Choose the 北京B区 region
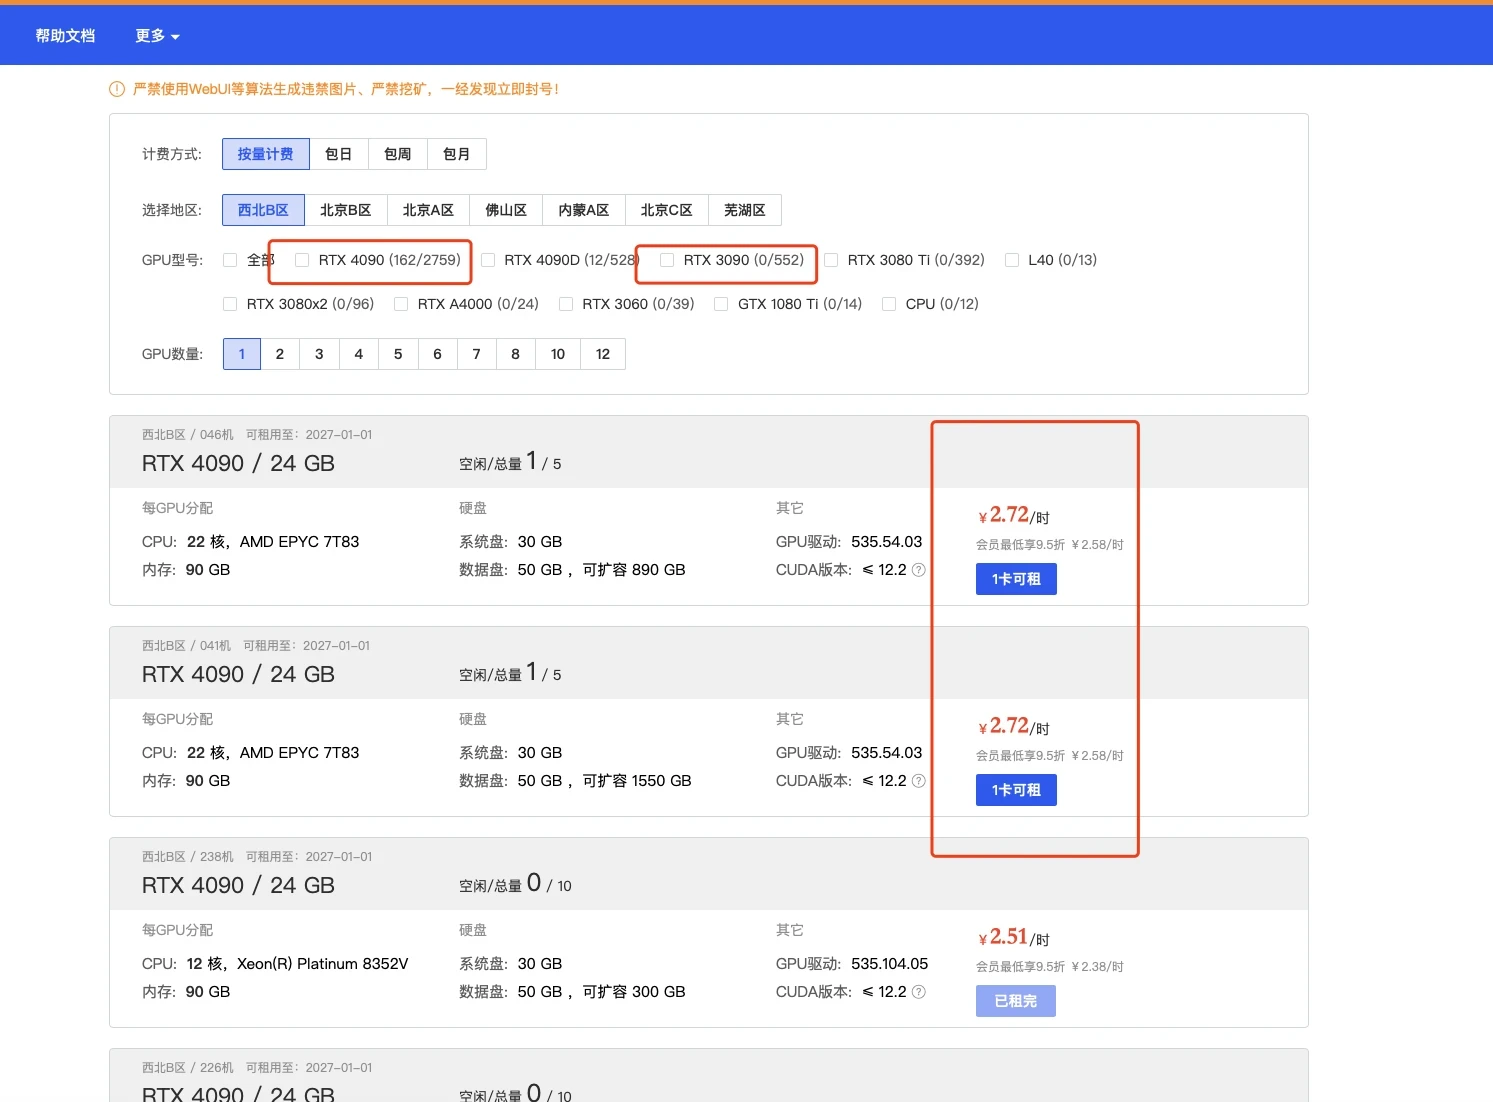 pyautogui.click(x=346, y=210)
